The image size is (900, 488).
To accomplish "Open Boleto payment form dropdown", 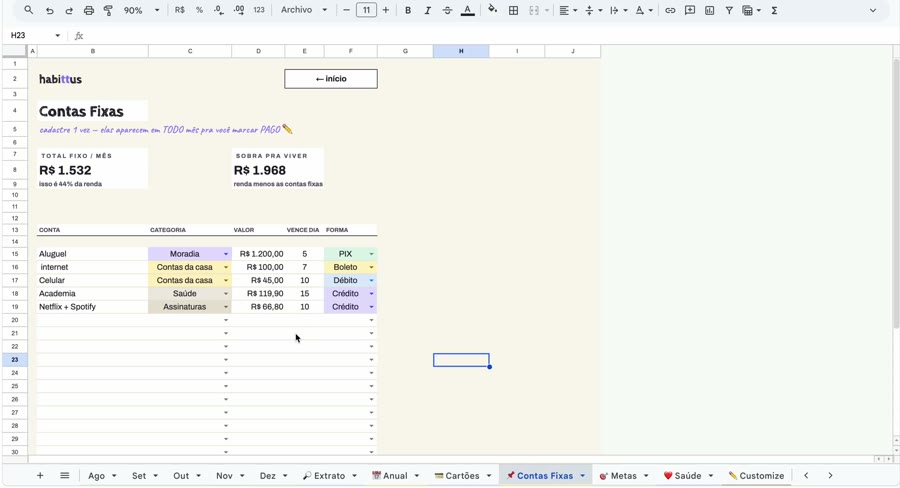I will (x=371, y=267).
